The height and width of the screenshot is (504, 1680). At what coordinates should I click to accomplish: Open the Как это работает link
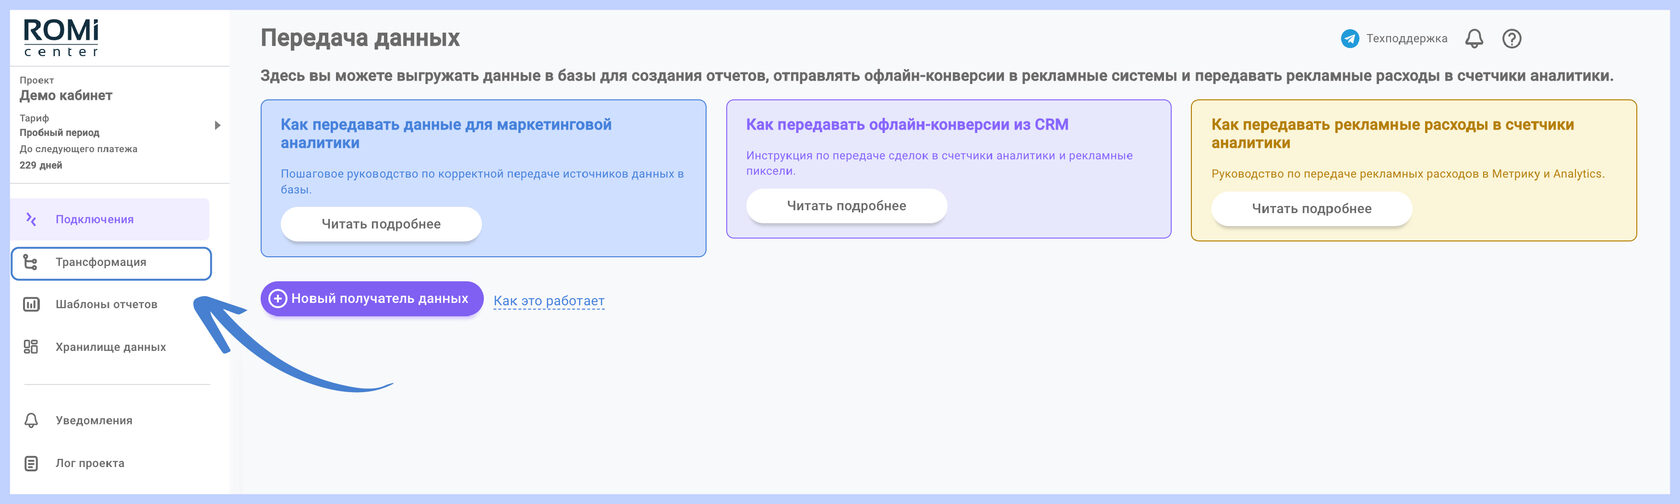(549, 301)
